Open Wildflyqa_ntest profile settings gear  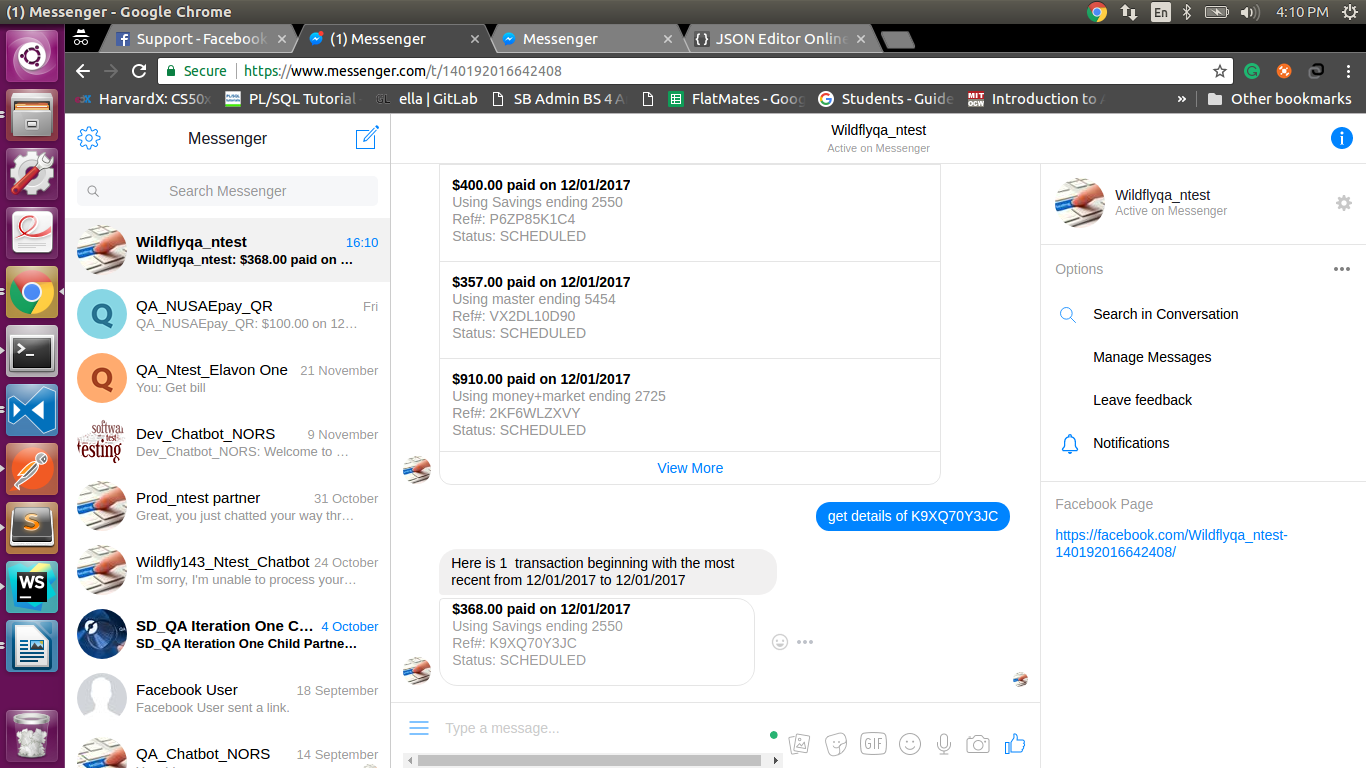tap(1344, 203)
